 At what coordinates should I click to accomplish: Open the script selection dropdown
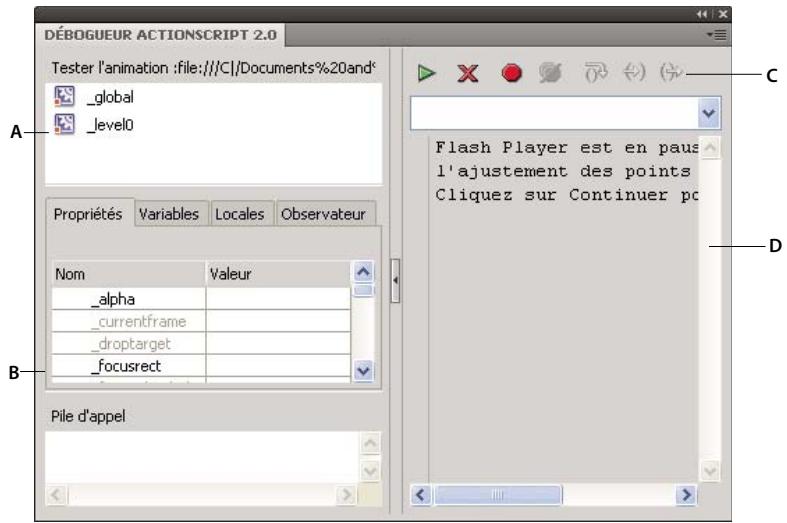click(709, 113)
